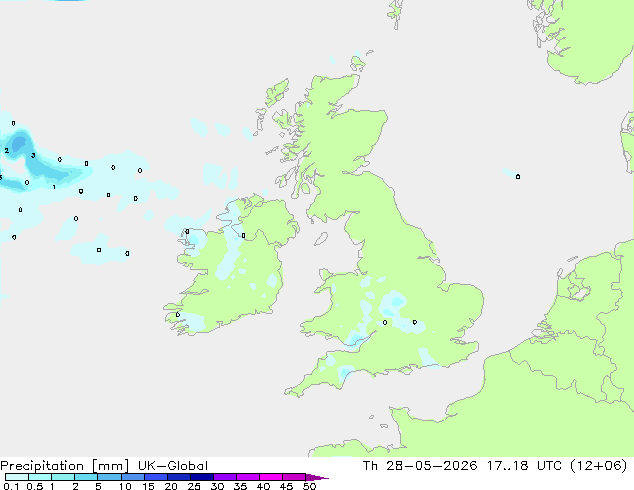Choose the 25–30 mm dark blue swatch
Viewport: 634px width, 490px height.
click(202, 477)
